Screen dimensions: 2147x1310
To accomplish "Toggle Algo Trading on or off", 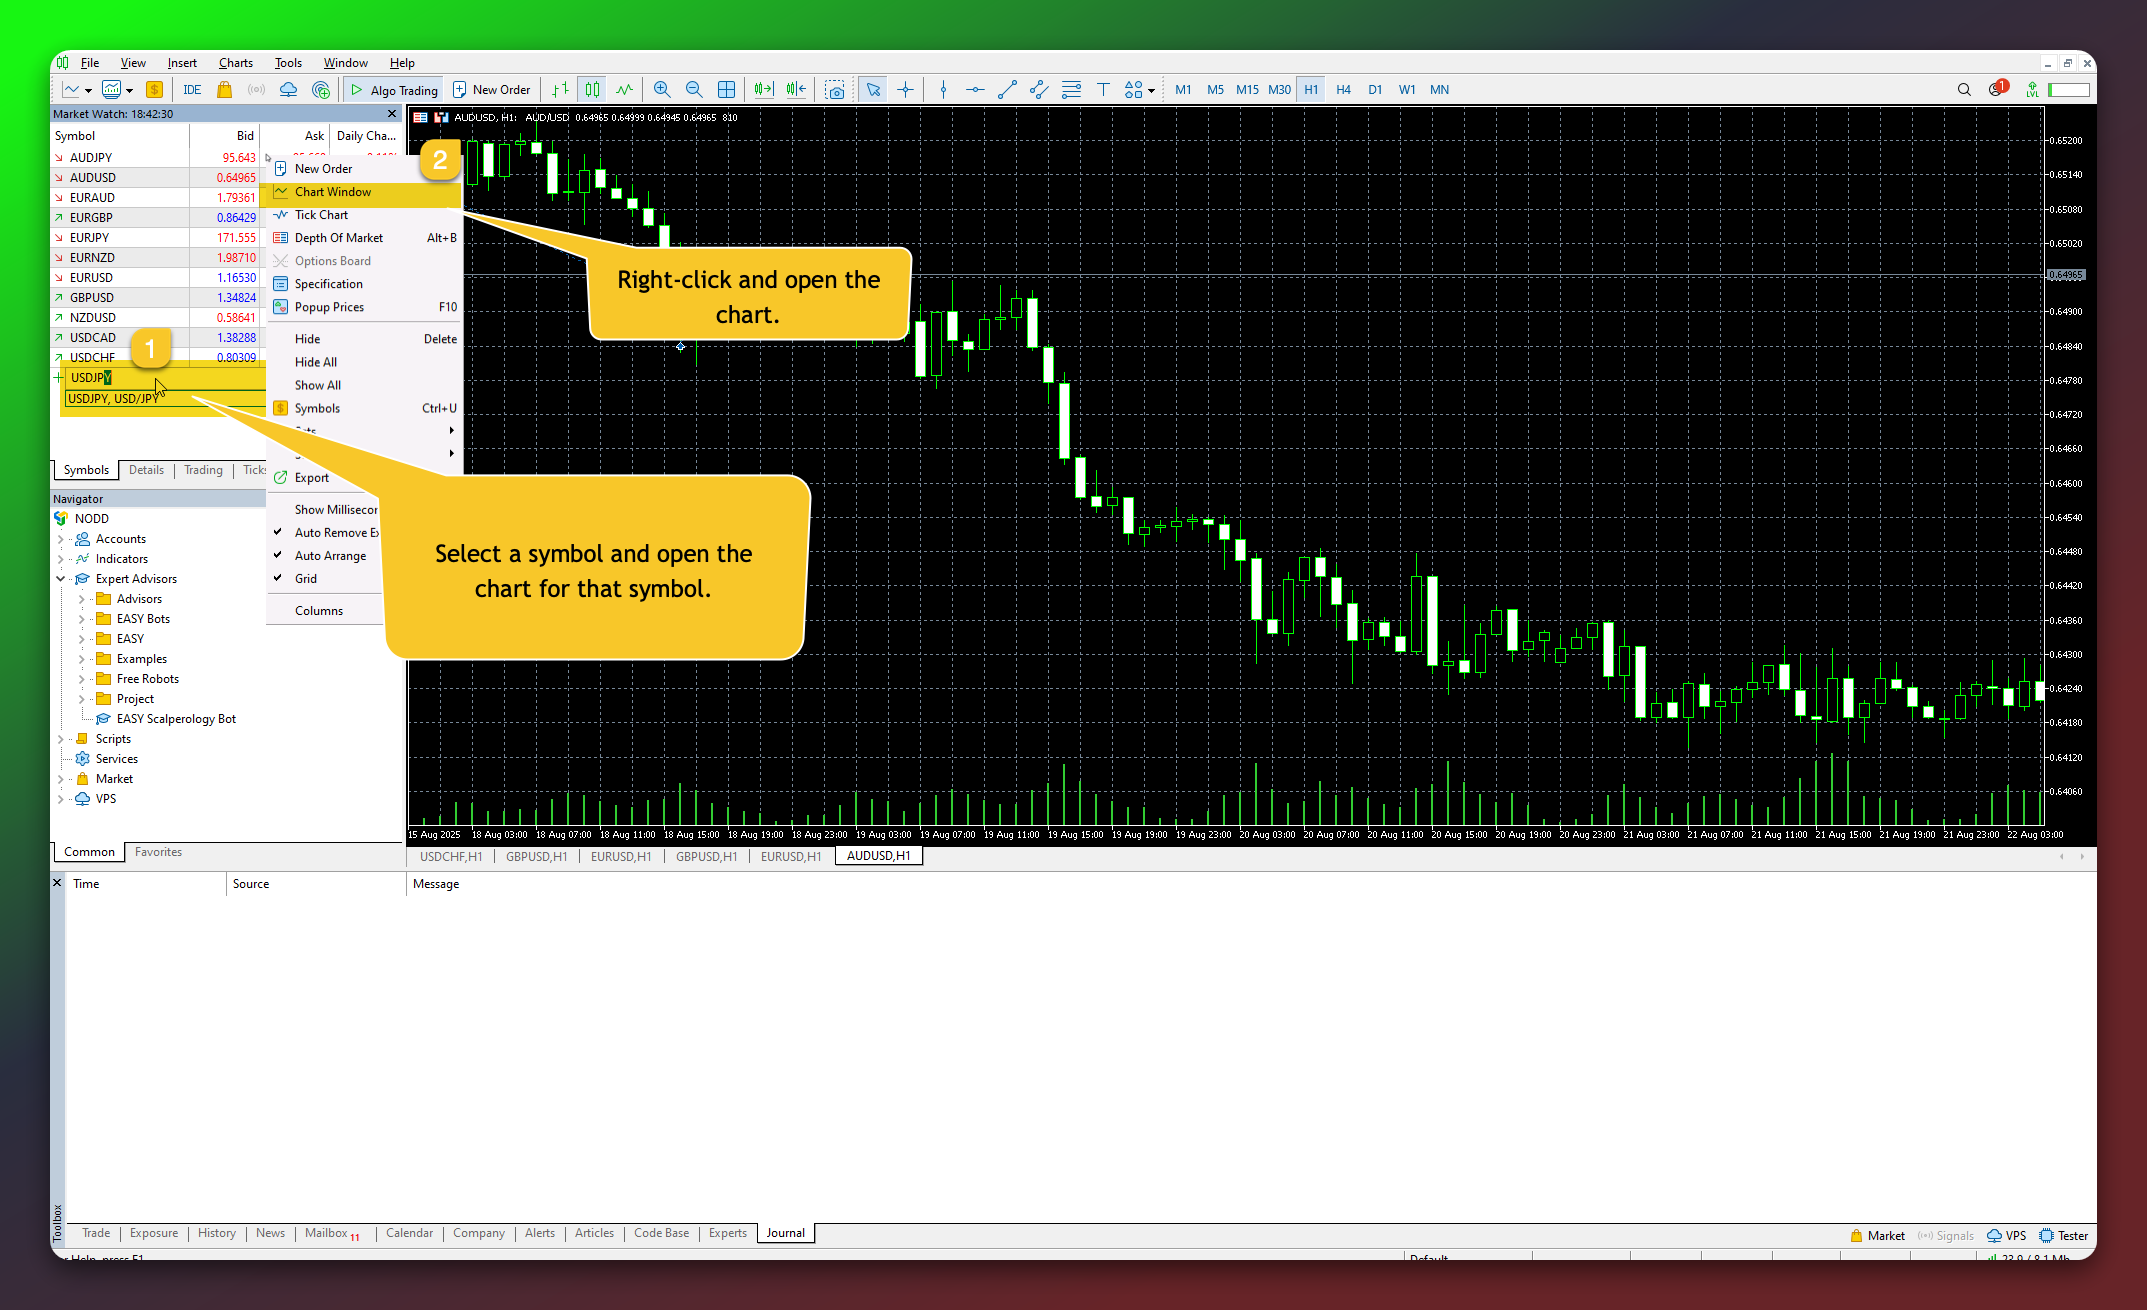I will pyautogui.click(x=393, y=89).
